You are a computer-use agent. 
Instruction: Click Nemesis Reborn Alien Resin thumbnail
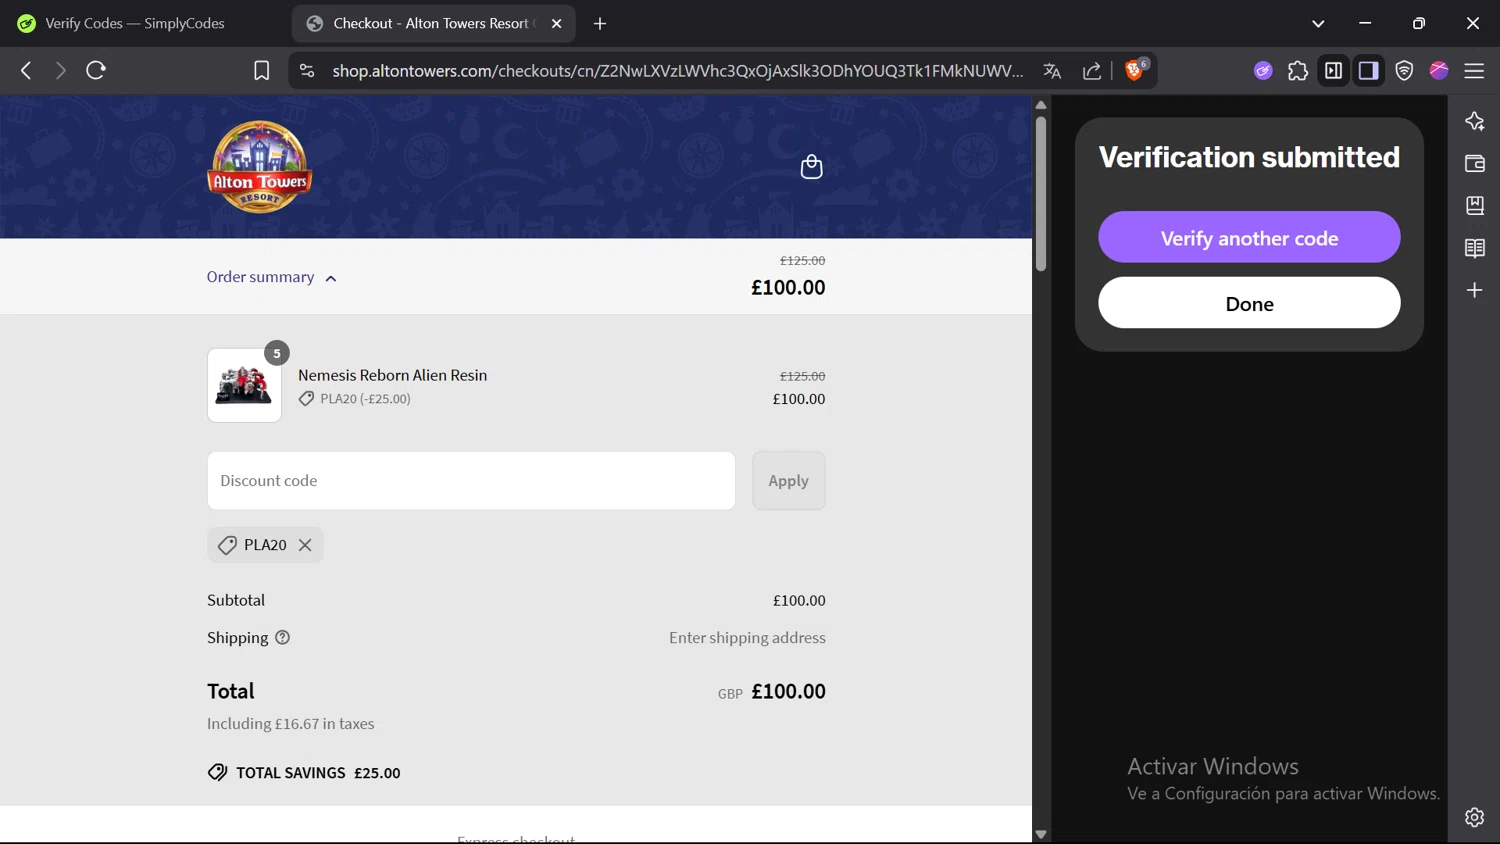[244, 386]
